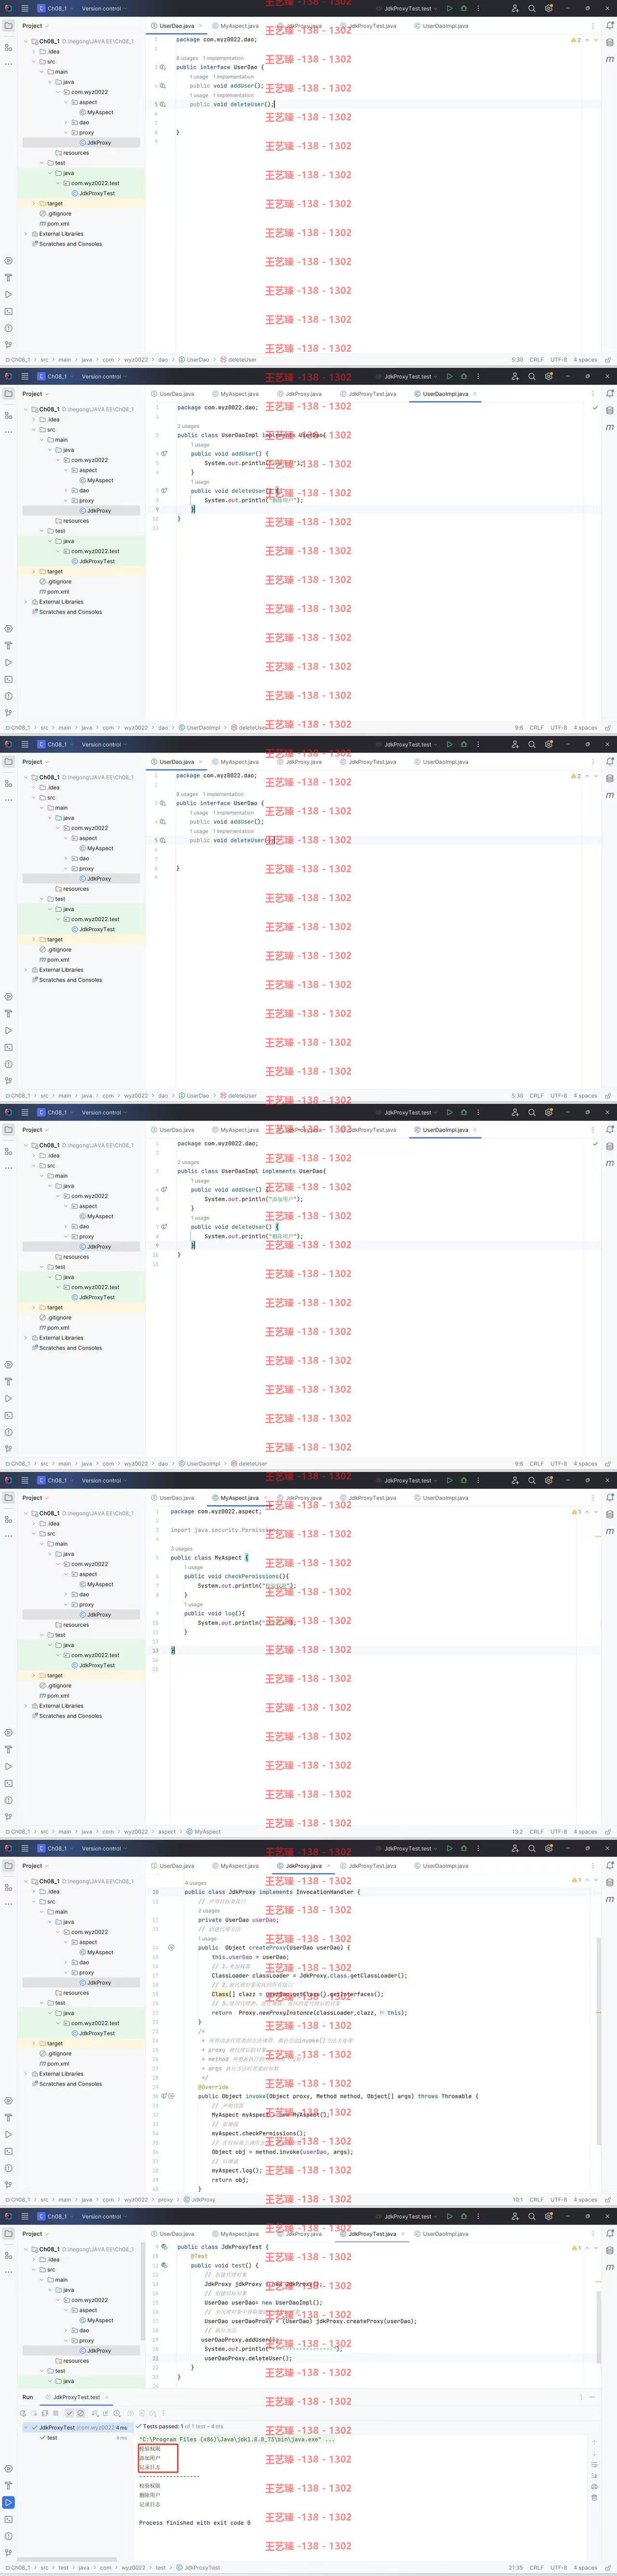Expand .idea folder in JdkProxyTest.java window tree
The width and height of the screenshot is (617, 2576).
point(34,2259)
